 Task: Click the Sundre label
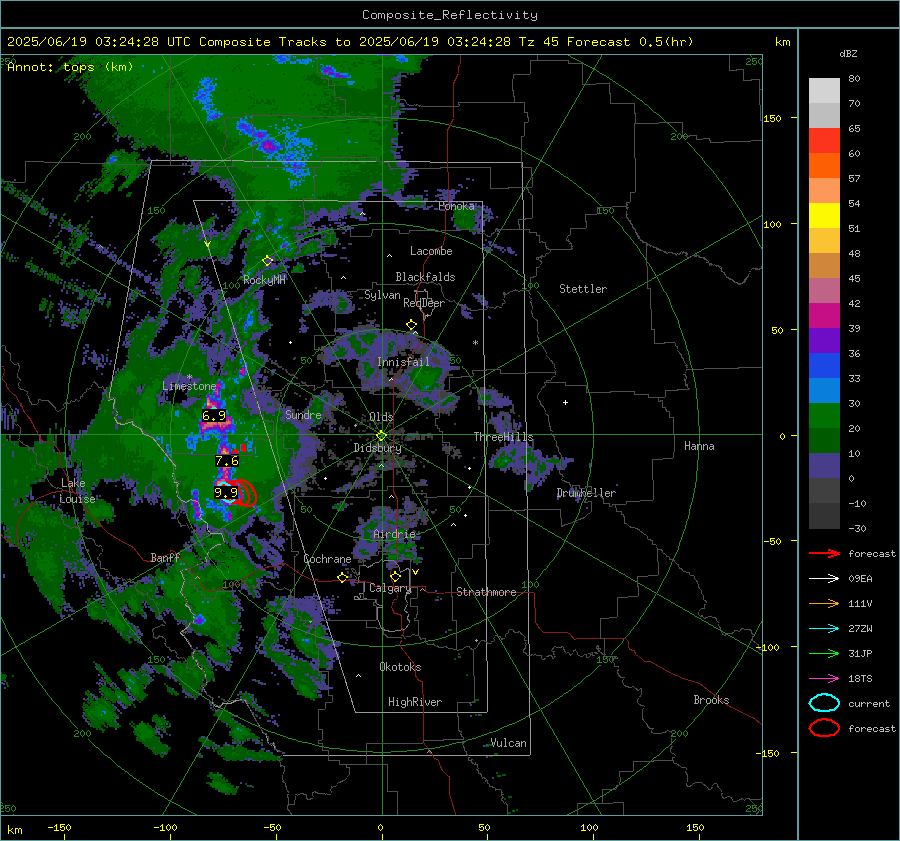(303, 414)
